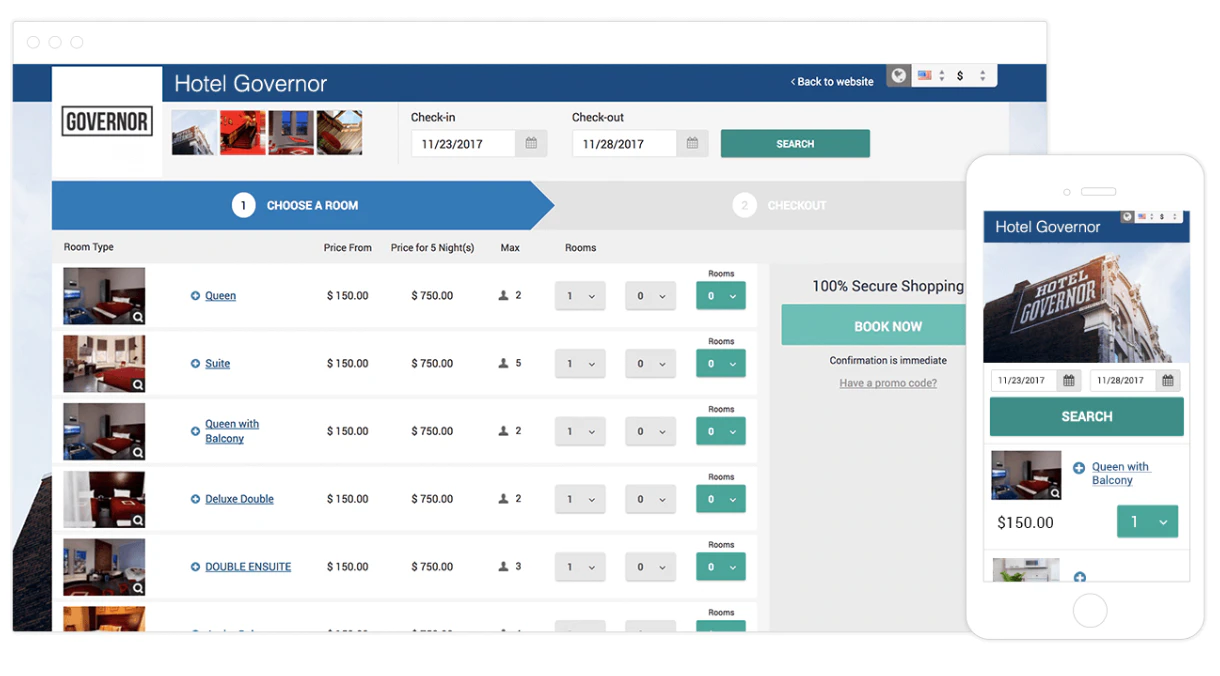
Task: Click the Back to website link
Action: tap(832, 82)
